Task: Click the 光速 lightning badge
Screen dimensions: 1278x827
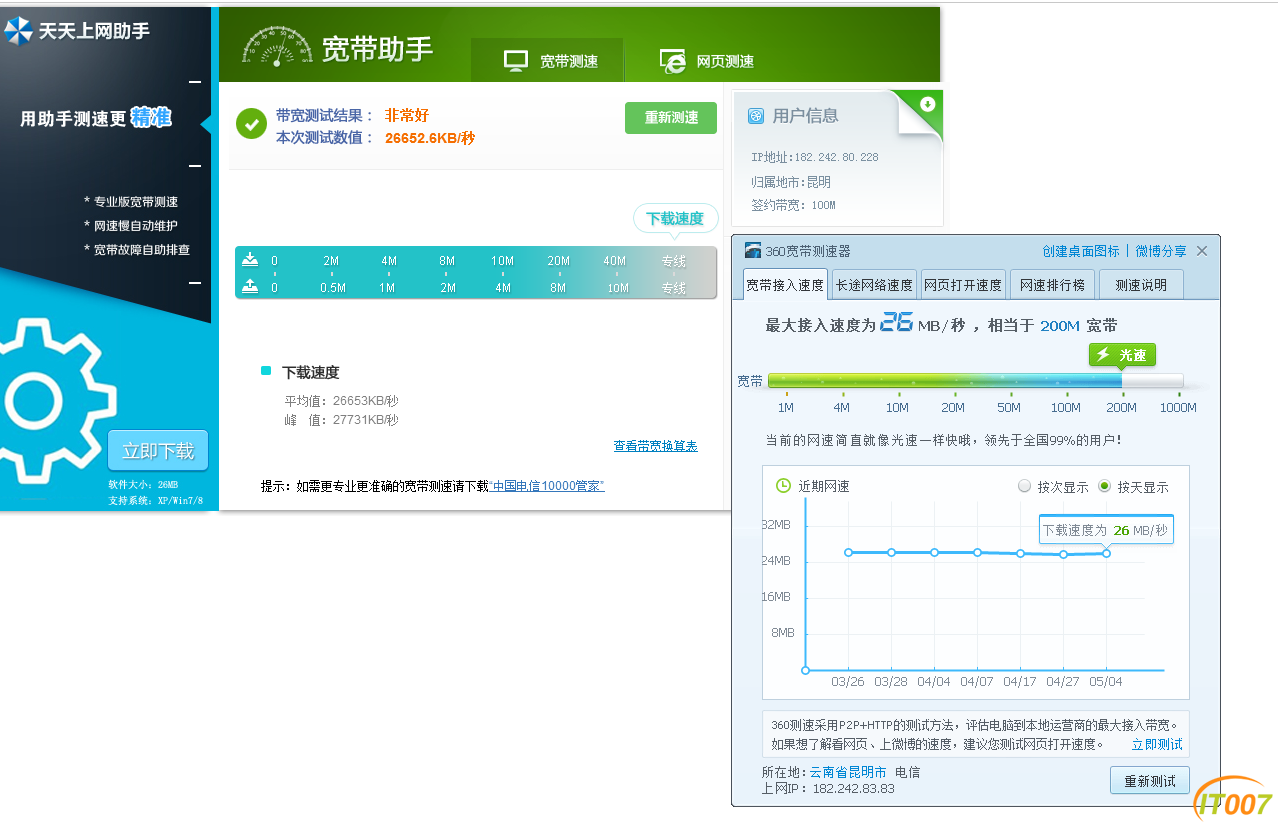Action: (x=1122, y=355)
